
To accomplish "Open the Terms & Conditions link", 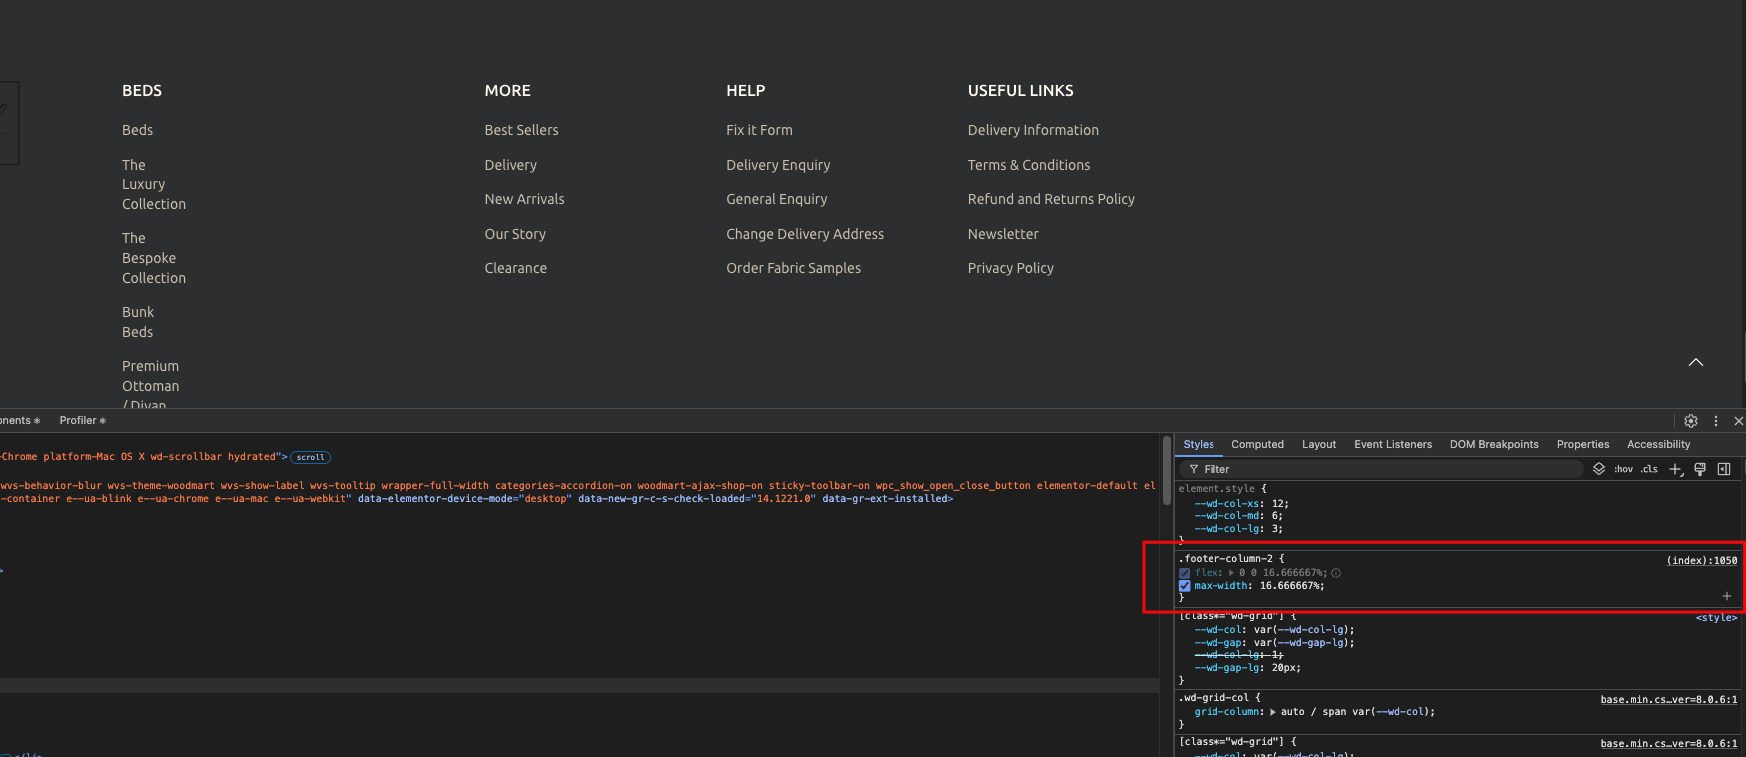I will (1029, 165).
